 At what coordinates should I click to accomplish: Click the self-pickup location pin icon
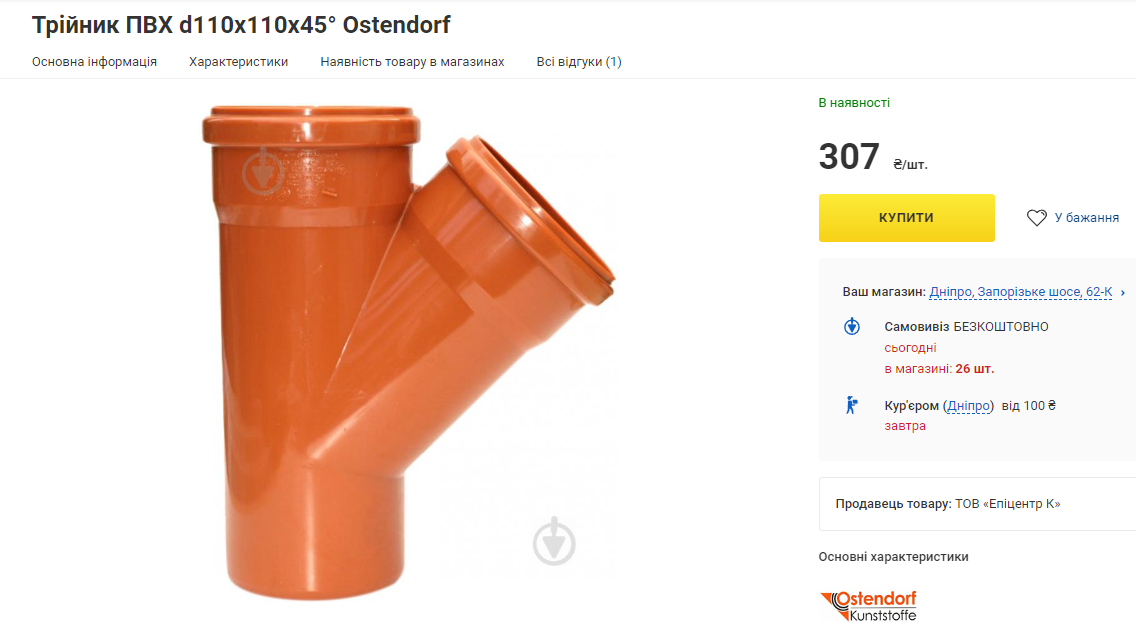pos(852,327)
